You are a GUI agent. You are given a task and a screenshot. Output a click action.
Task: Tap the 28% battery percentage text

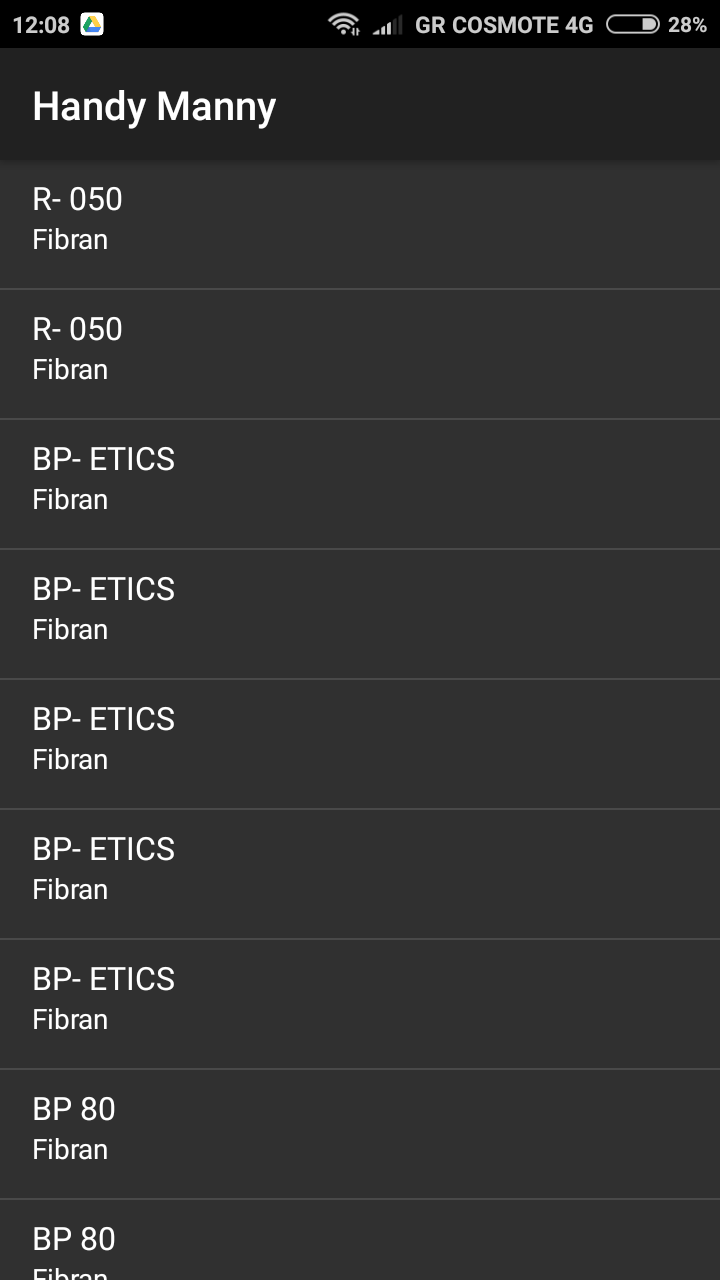[x=687, y=25]
